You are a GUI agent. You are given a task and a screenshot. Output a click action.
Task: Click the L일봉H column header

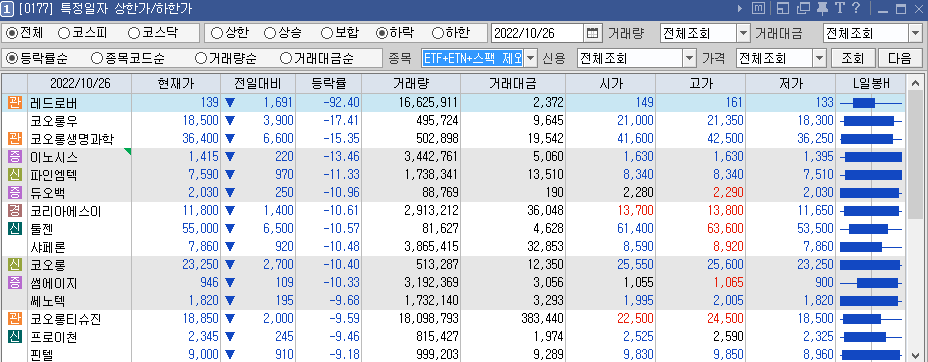871,83
